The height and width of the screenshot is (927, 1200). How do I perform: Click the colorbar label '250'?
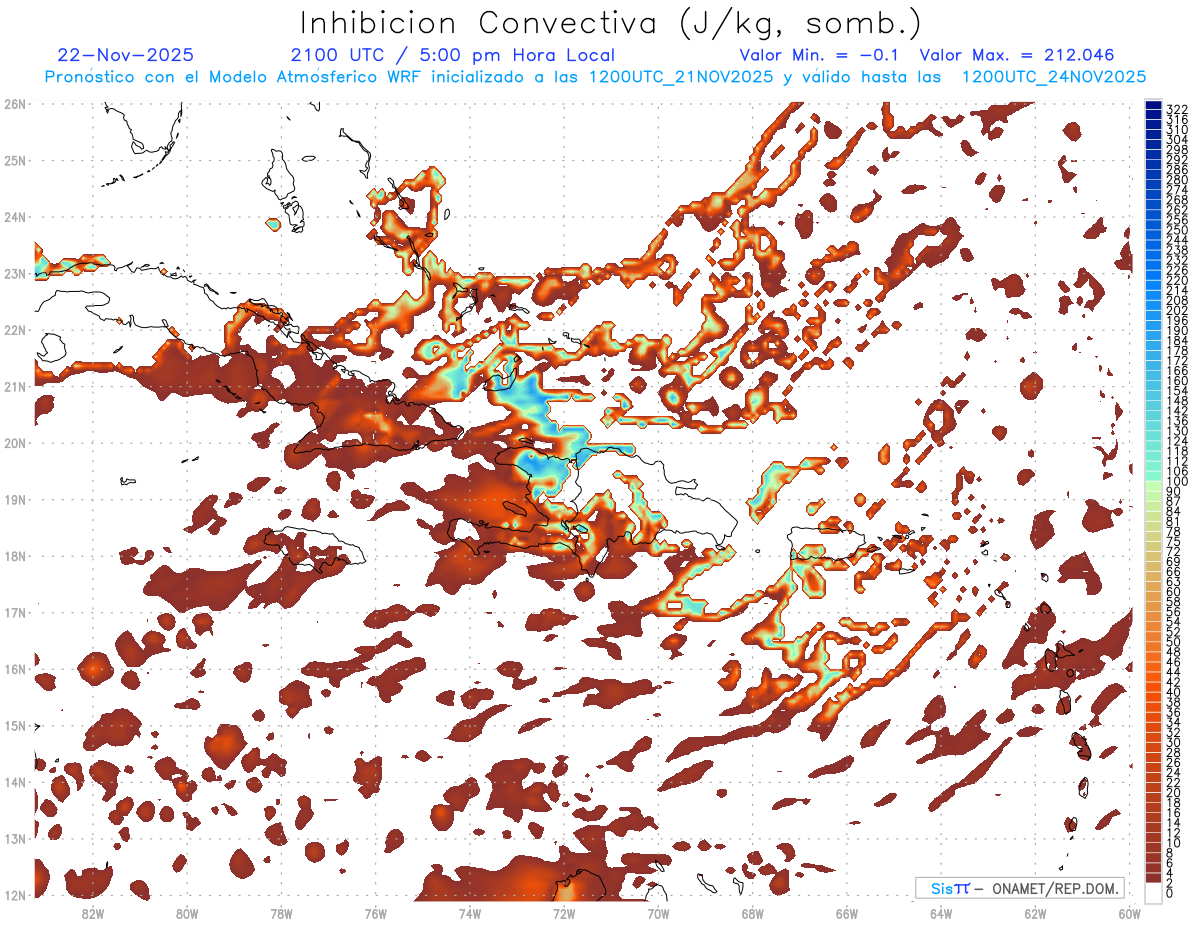pyautogui.click(x=1177, y=230)
